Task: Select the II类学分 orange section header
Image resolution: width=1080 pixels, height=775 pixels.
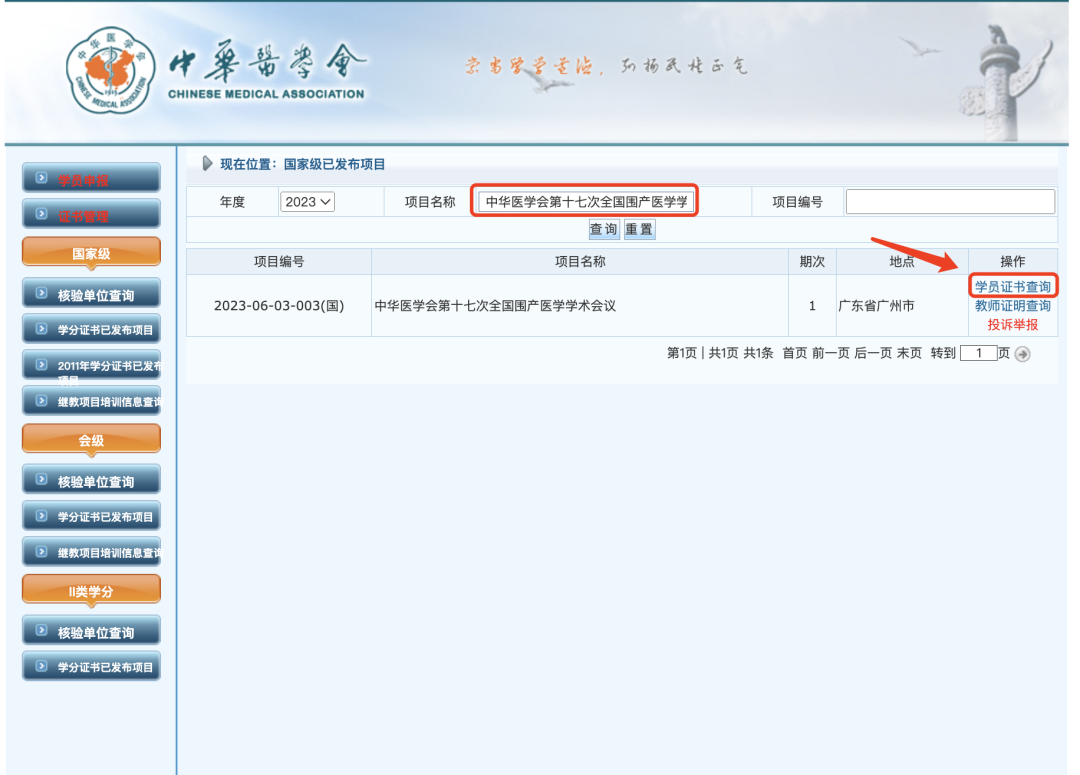Action: pyautogui.click(x=92, y=591)
